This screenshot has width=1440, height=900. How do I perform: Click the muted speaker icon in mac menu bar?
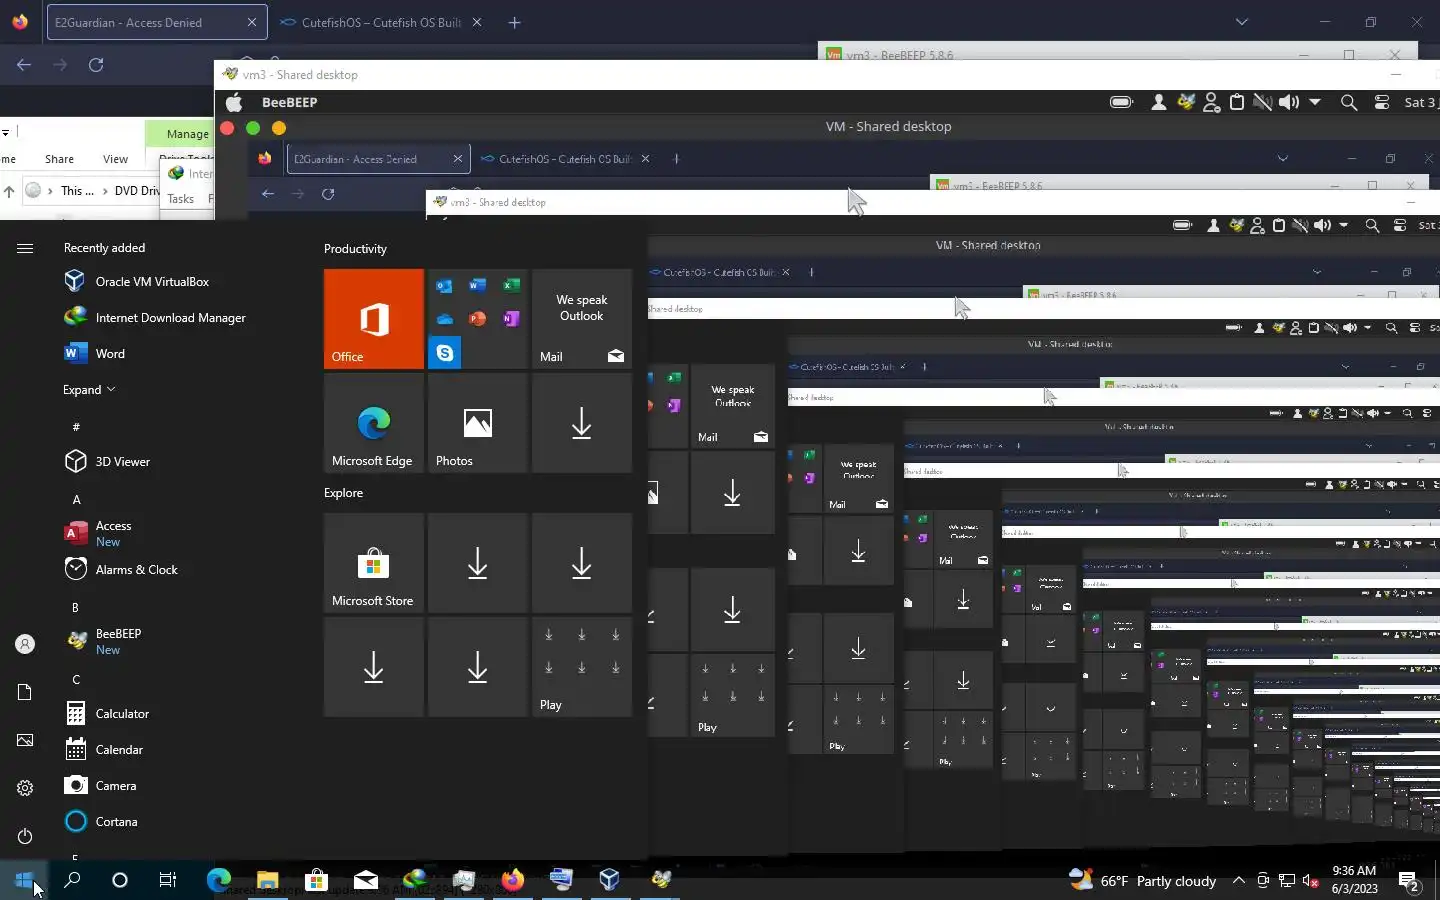1263,102
